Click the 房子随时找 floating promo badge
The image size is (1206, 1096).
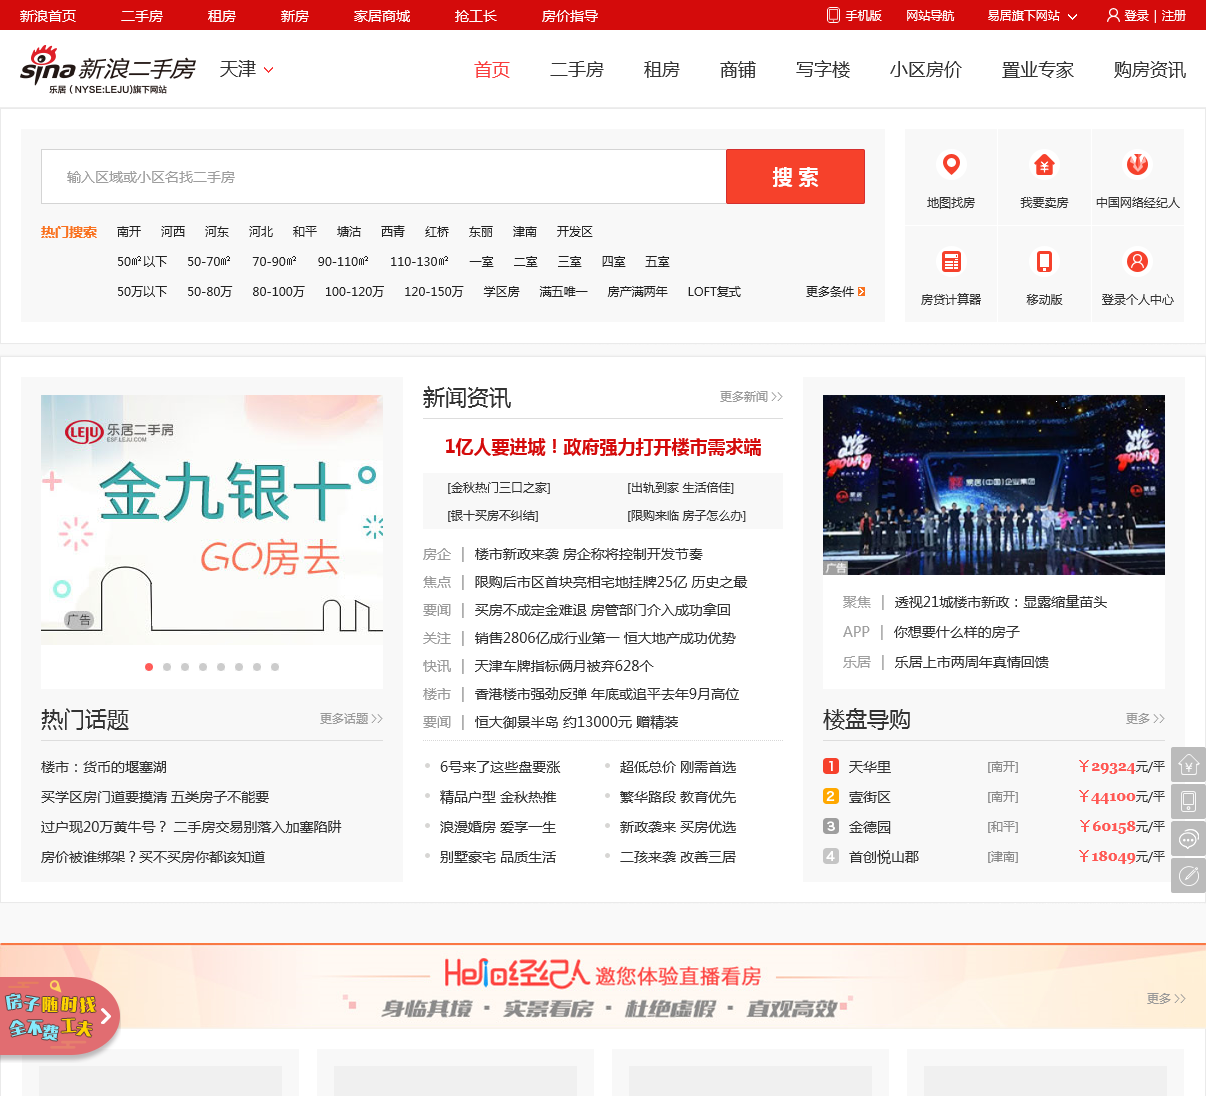(x=58, y=1015)
